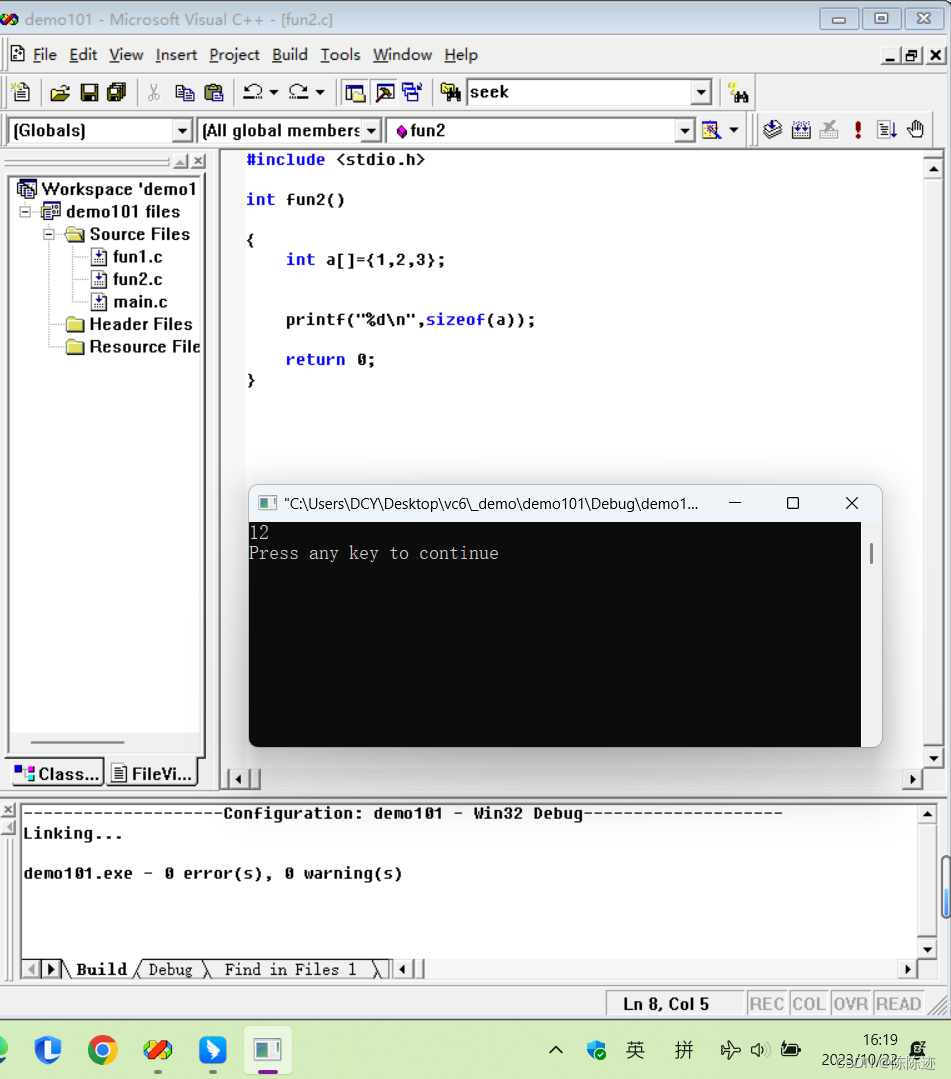
Task: Toggle the Output window icon
Action: 385,92
